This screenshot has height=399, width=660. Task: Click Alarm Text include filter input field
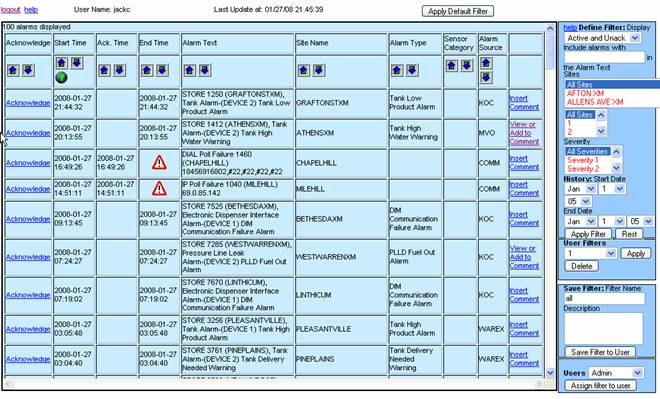click(x=604, y=57)
